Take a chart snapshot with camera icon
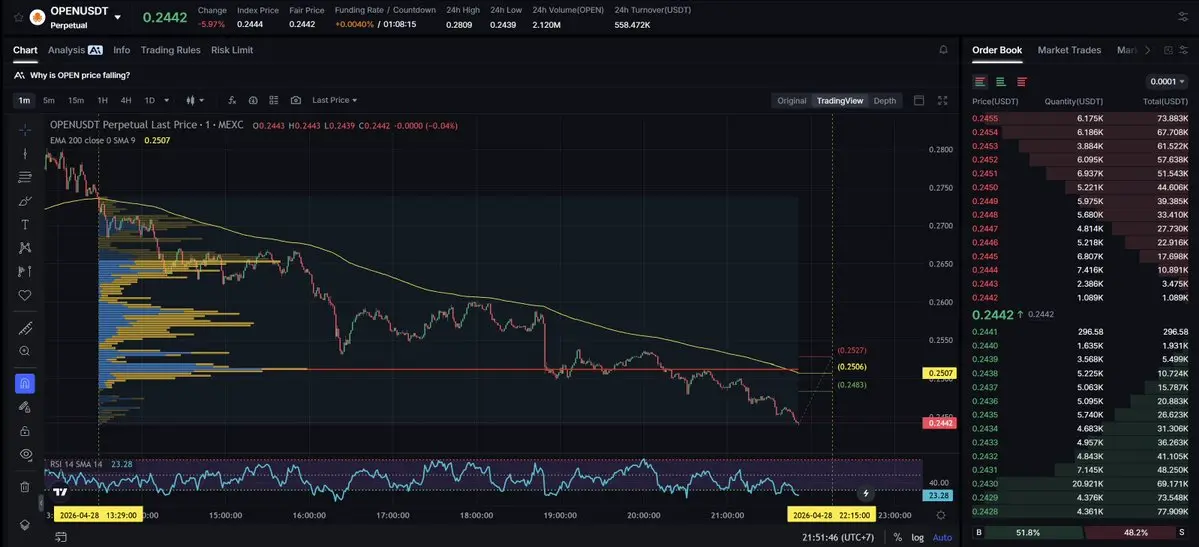 (x=296, y=100)
